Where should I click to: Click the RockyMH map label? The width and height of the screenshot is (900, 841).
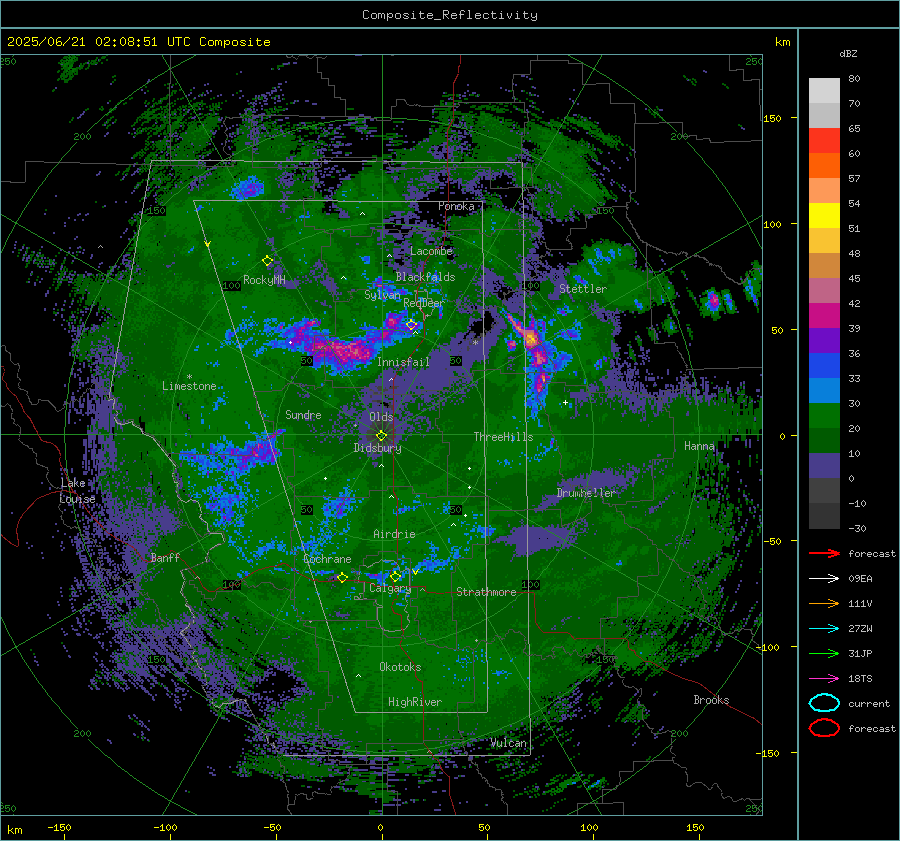264,280
